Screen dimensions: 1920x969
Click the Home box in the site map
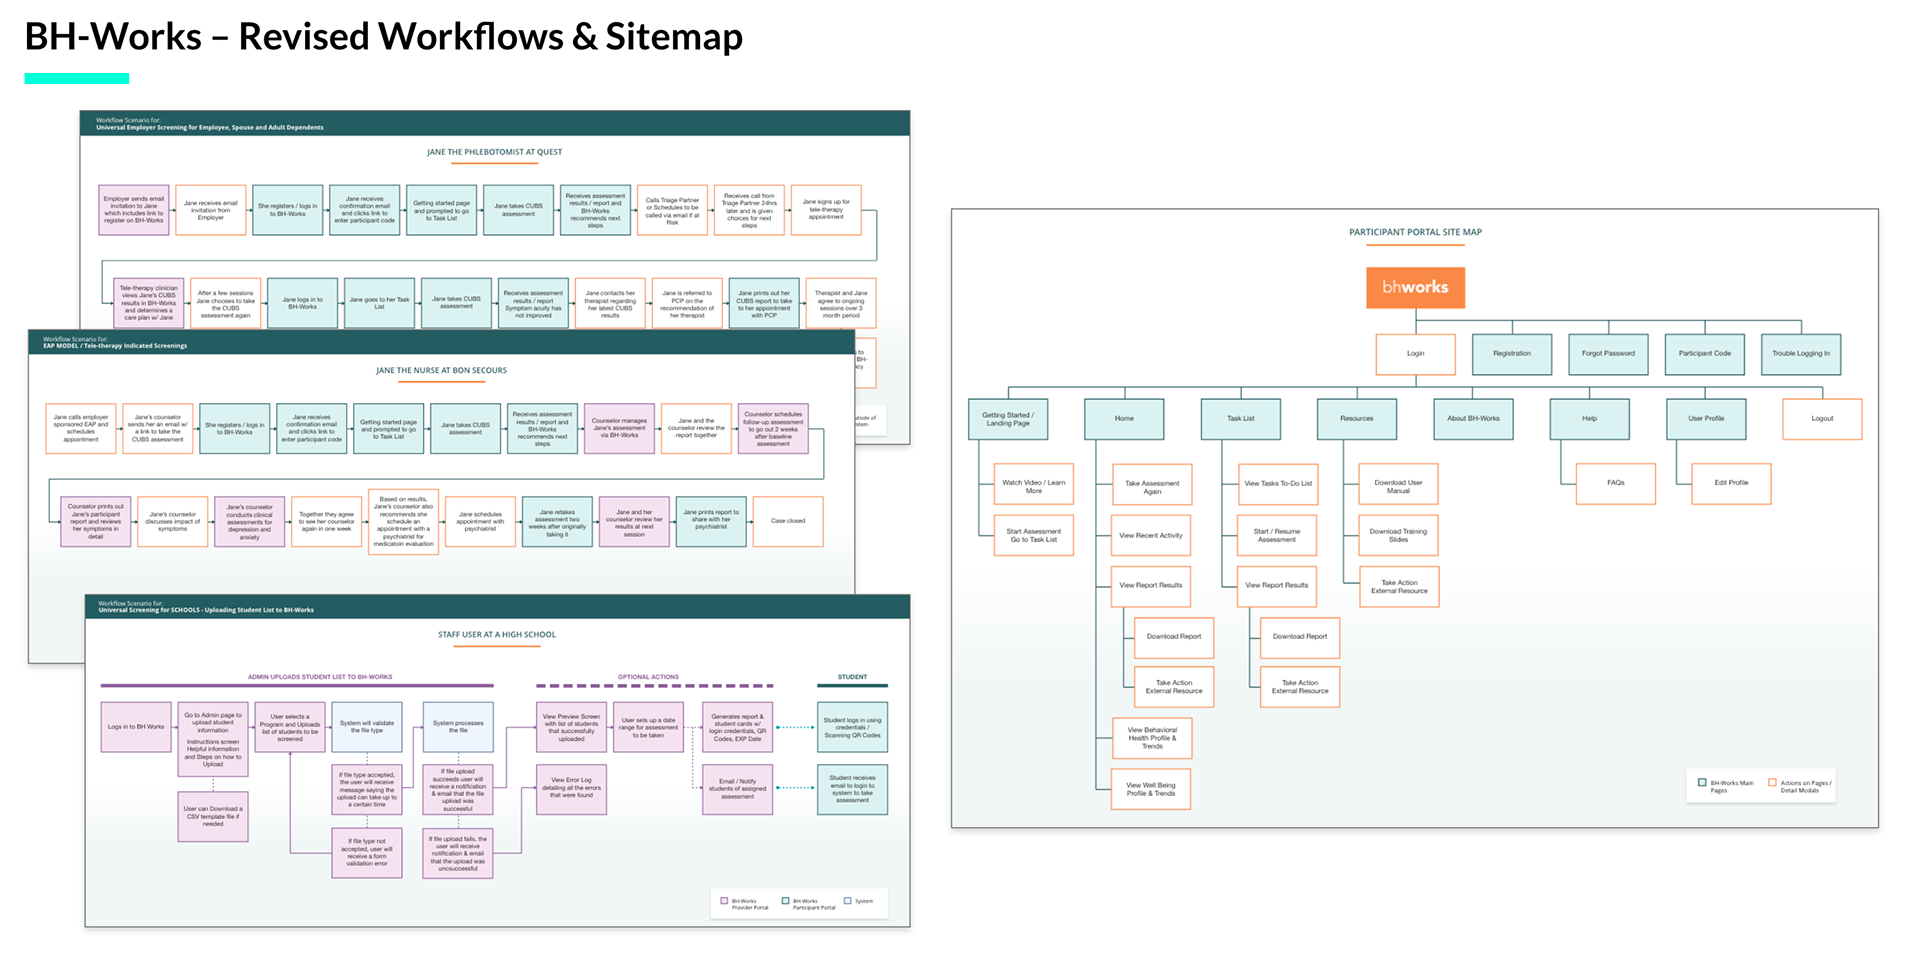pyautogui.click(x=1124, y=419)
